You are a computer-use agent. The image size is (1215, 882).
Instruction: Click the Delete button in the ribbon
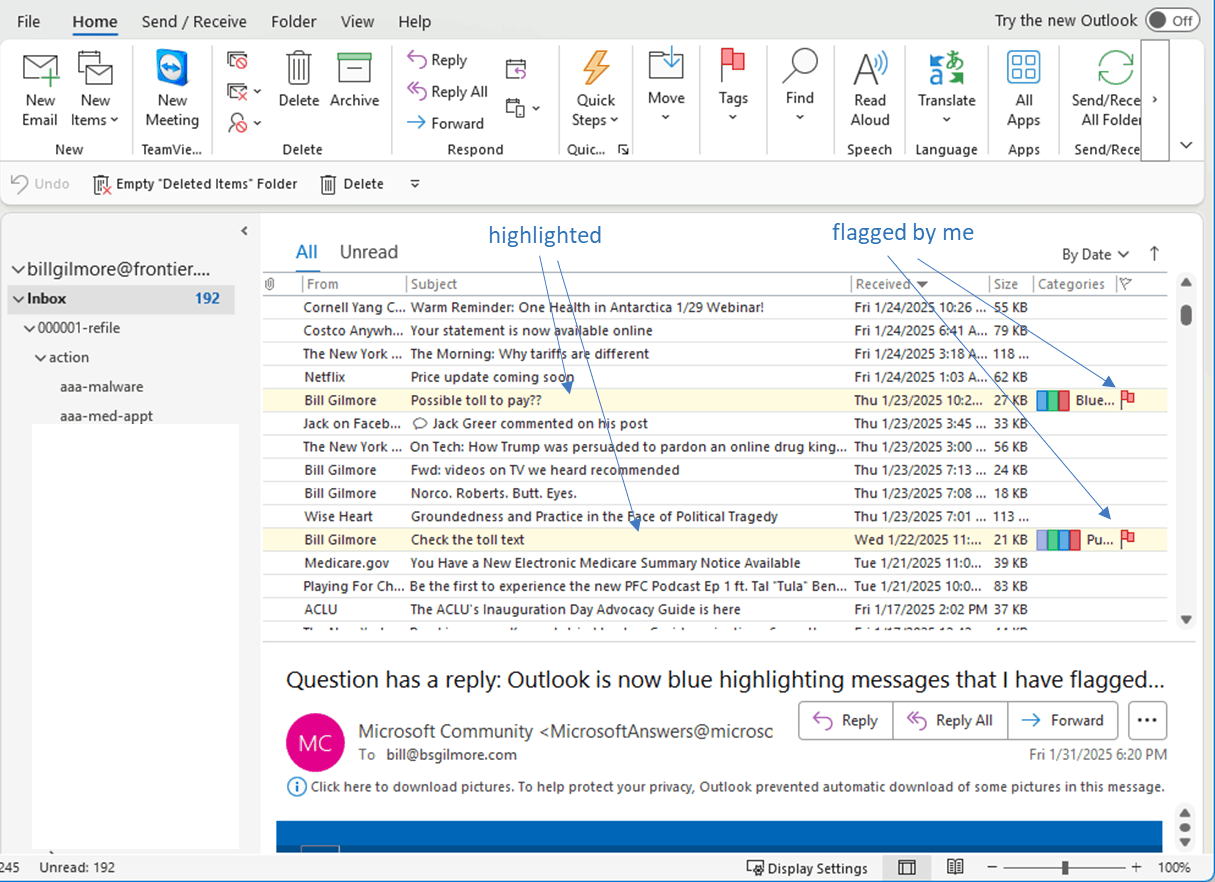point(298,80)
